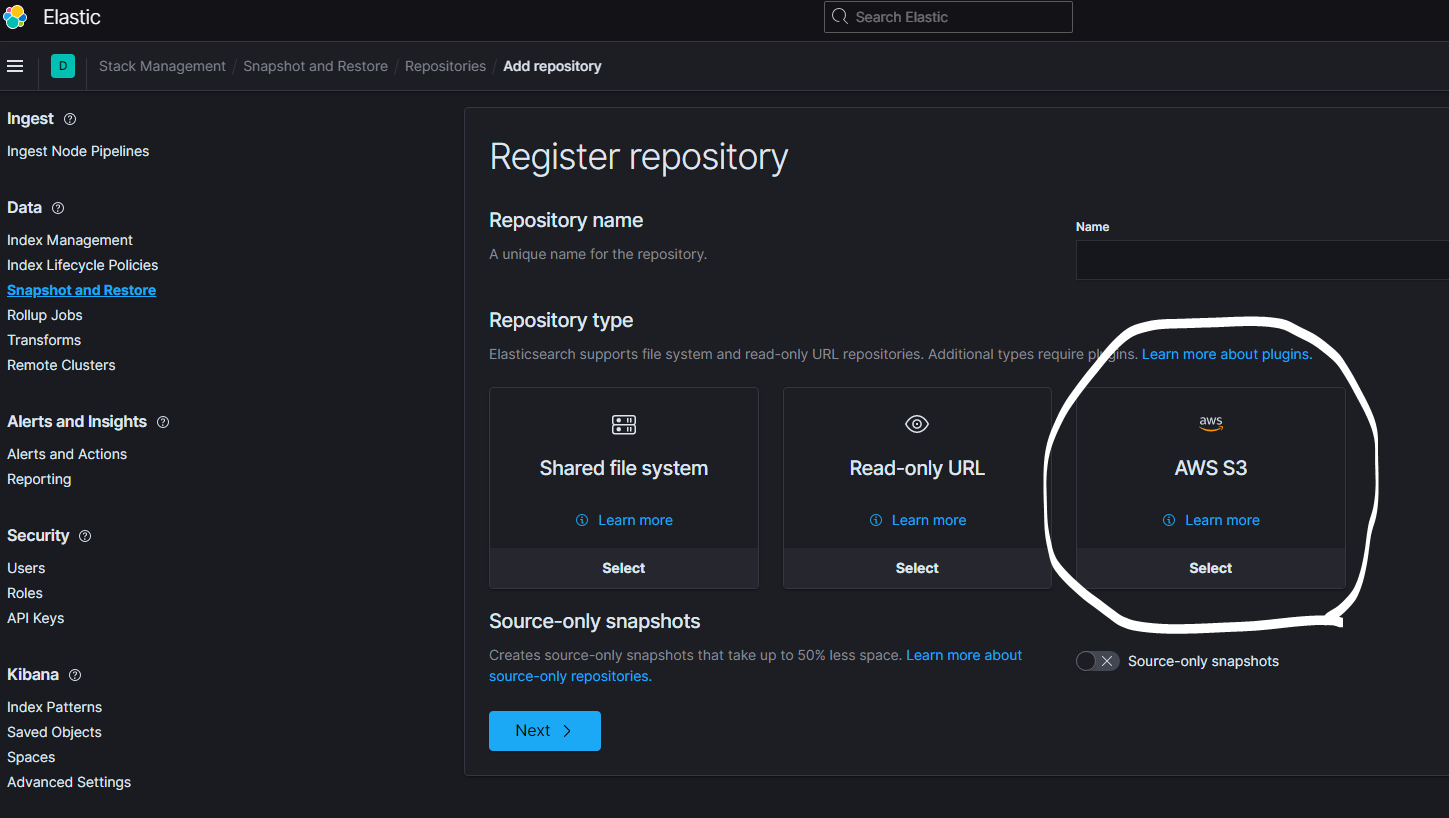Open Transforms page

coord(44,340)
